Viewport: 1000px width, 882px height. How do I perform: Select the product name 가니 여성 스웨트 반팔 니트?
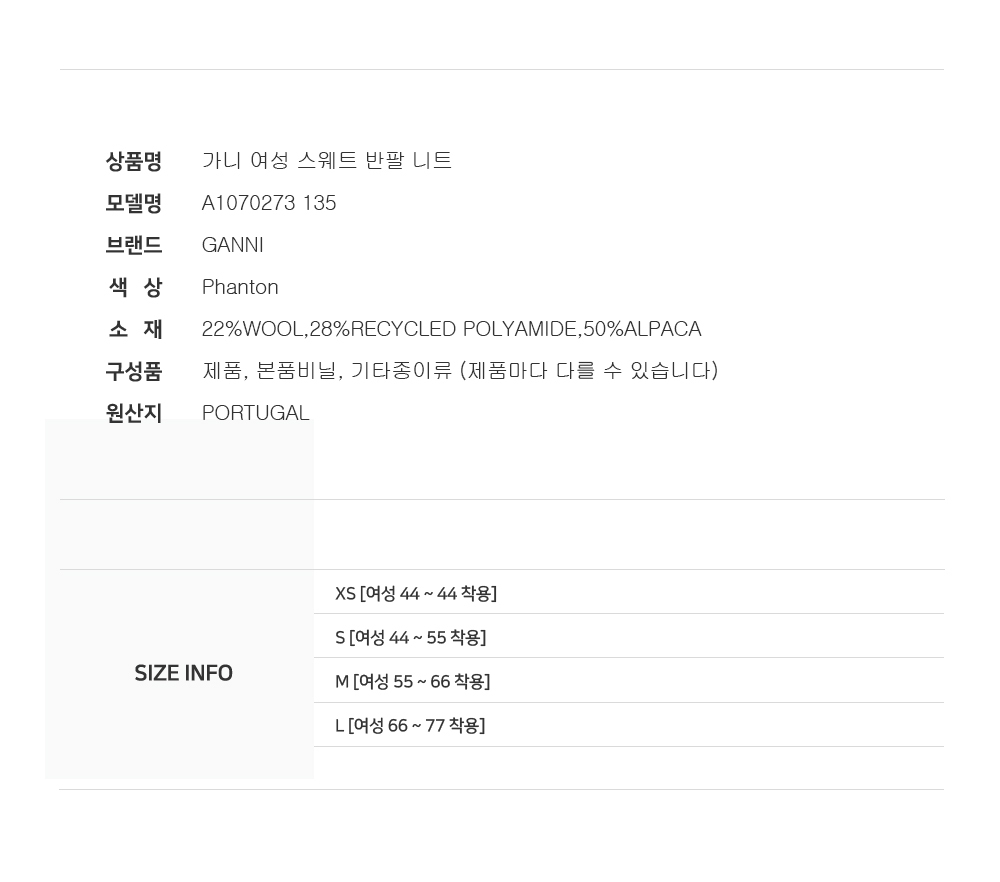(327, 161)
